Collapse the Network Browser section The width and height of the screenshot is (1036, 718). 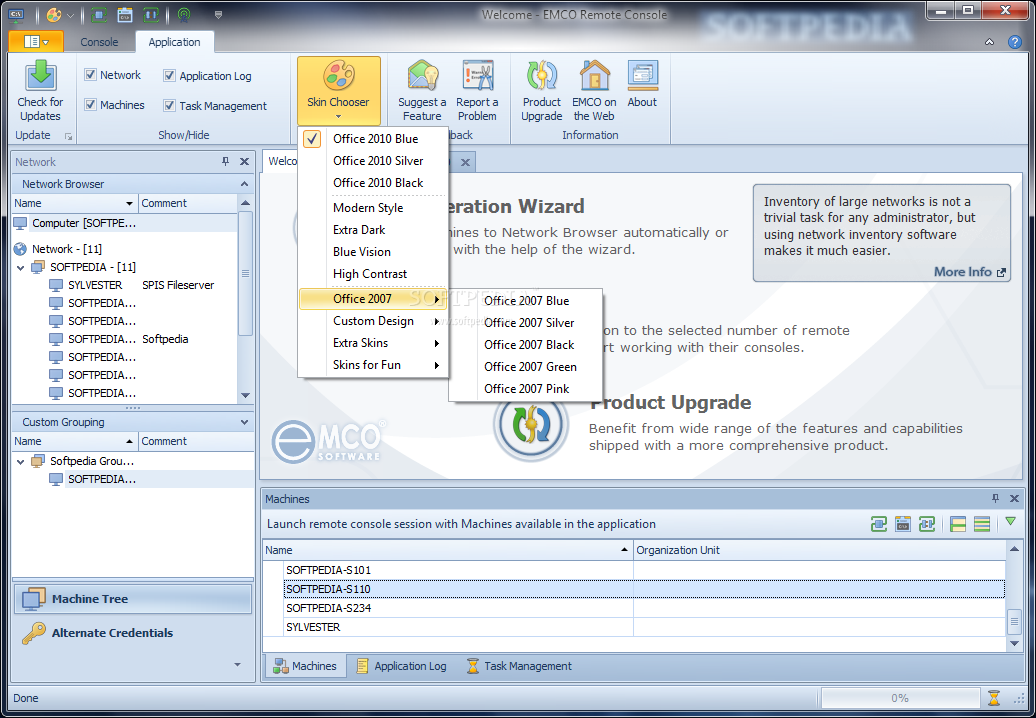point(244,184)
